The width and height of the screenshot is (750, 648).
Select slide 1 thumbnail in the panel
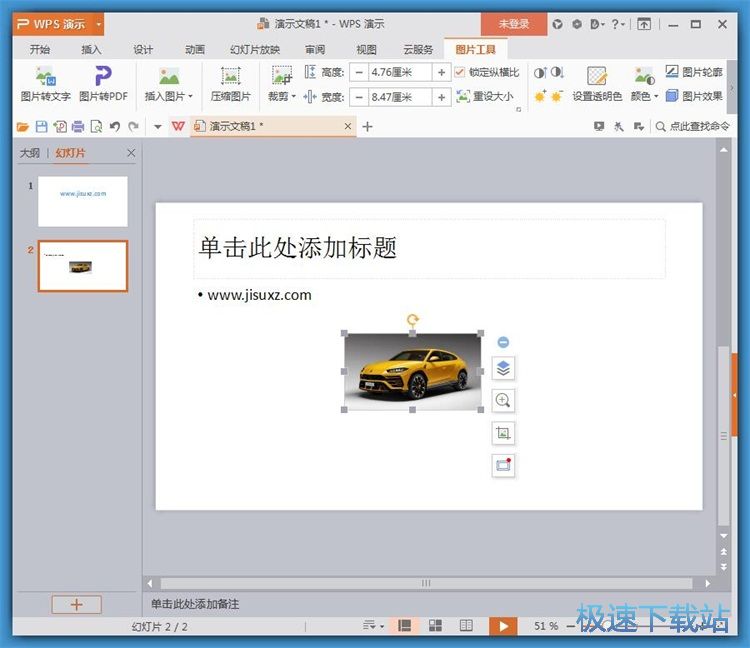[83, 201]
